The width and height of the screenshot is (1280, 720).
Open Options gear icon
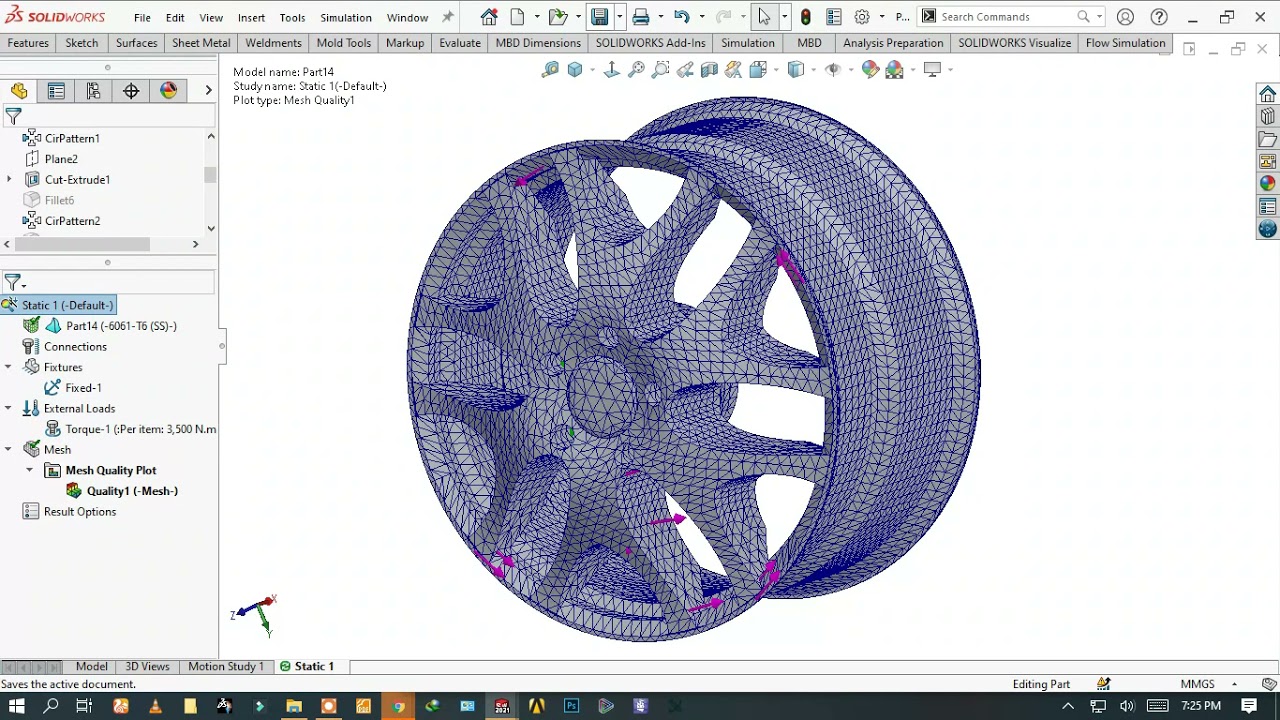(x=862, y=17)
